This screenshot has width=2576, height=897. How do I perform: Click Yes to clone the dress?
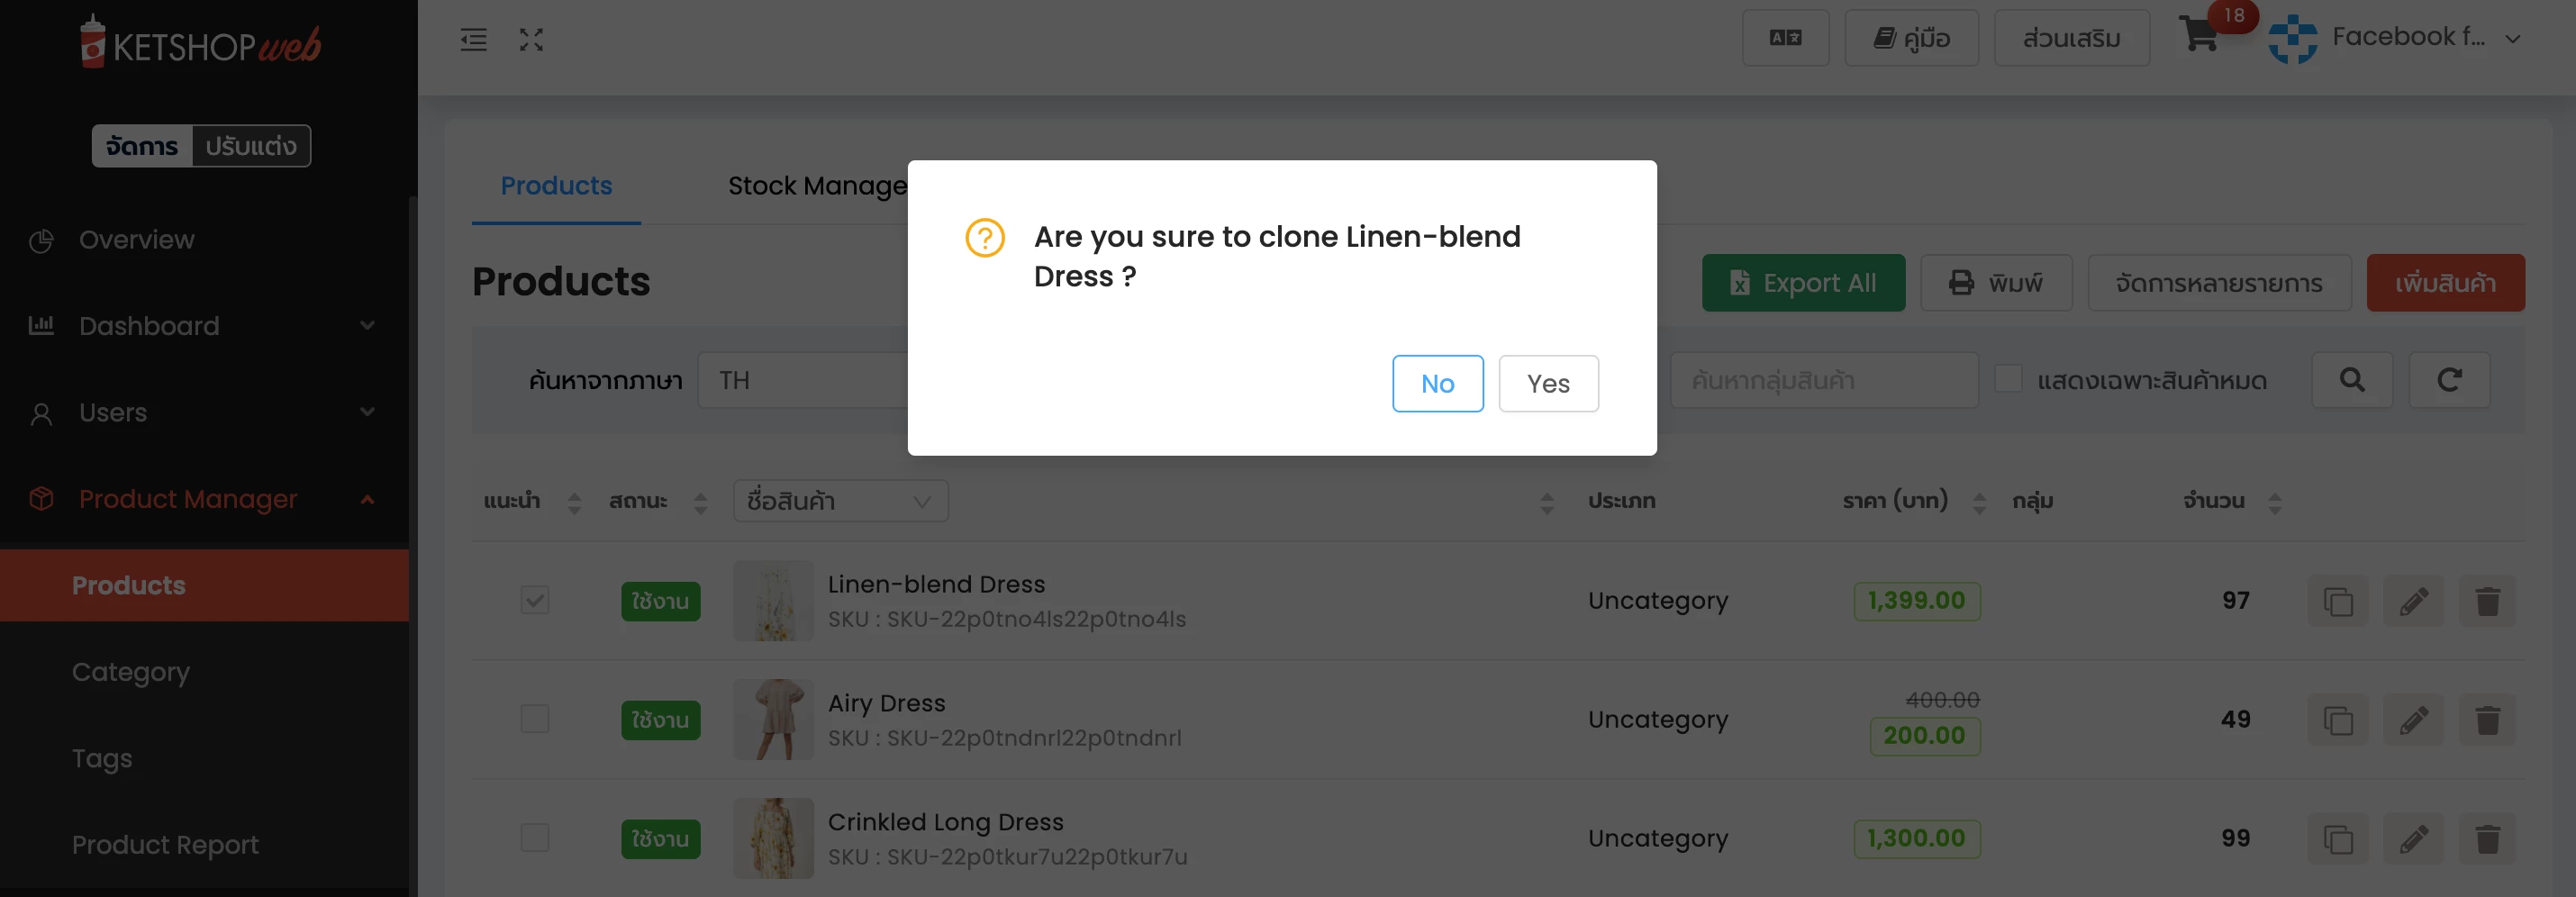(1548, 383)
